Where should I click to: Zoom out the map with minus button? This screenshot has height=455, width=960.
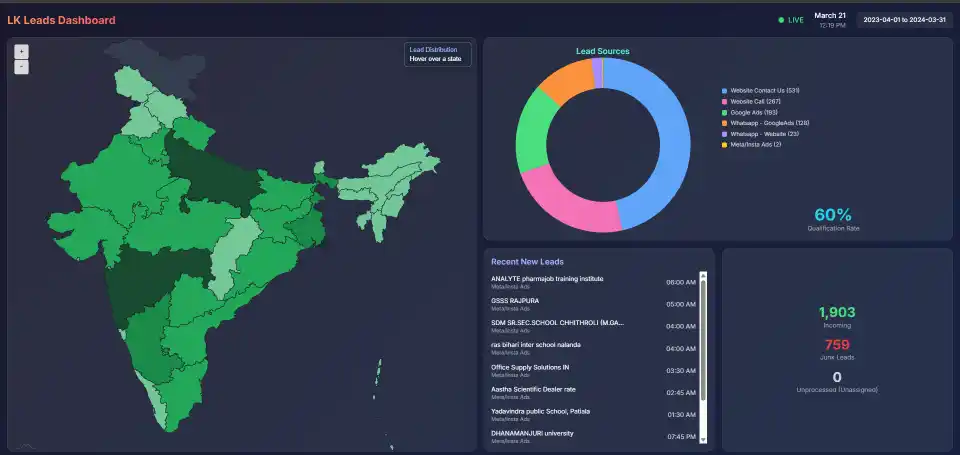coord(21,67)
